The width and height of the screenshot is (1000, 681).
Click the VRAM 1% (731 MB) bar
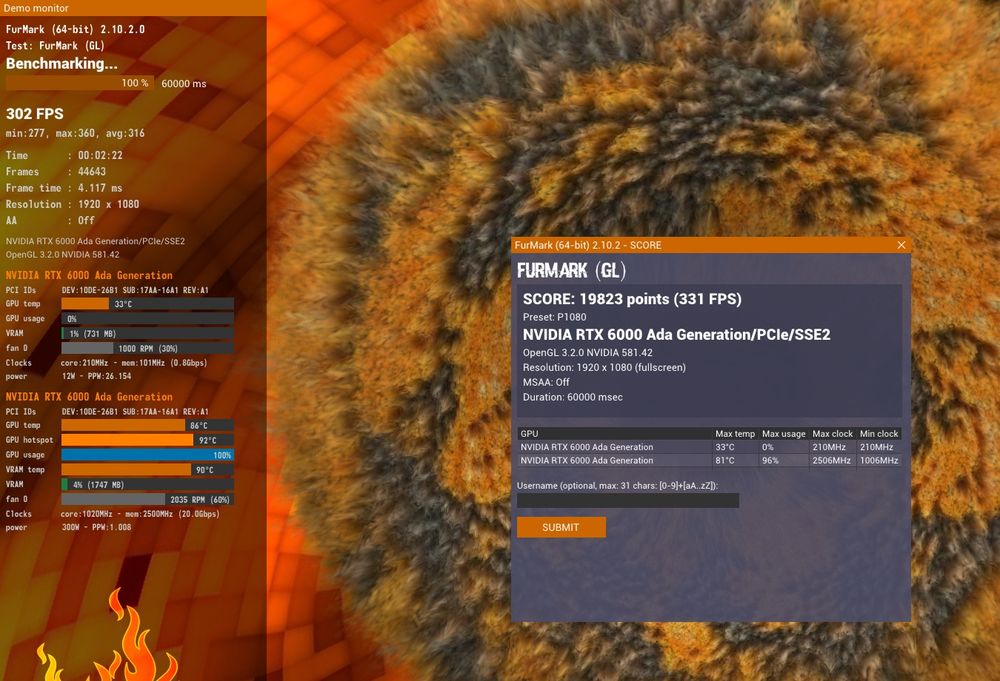point(147,333)
